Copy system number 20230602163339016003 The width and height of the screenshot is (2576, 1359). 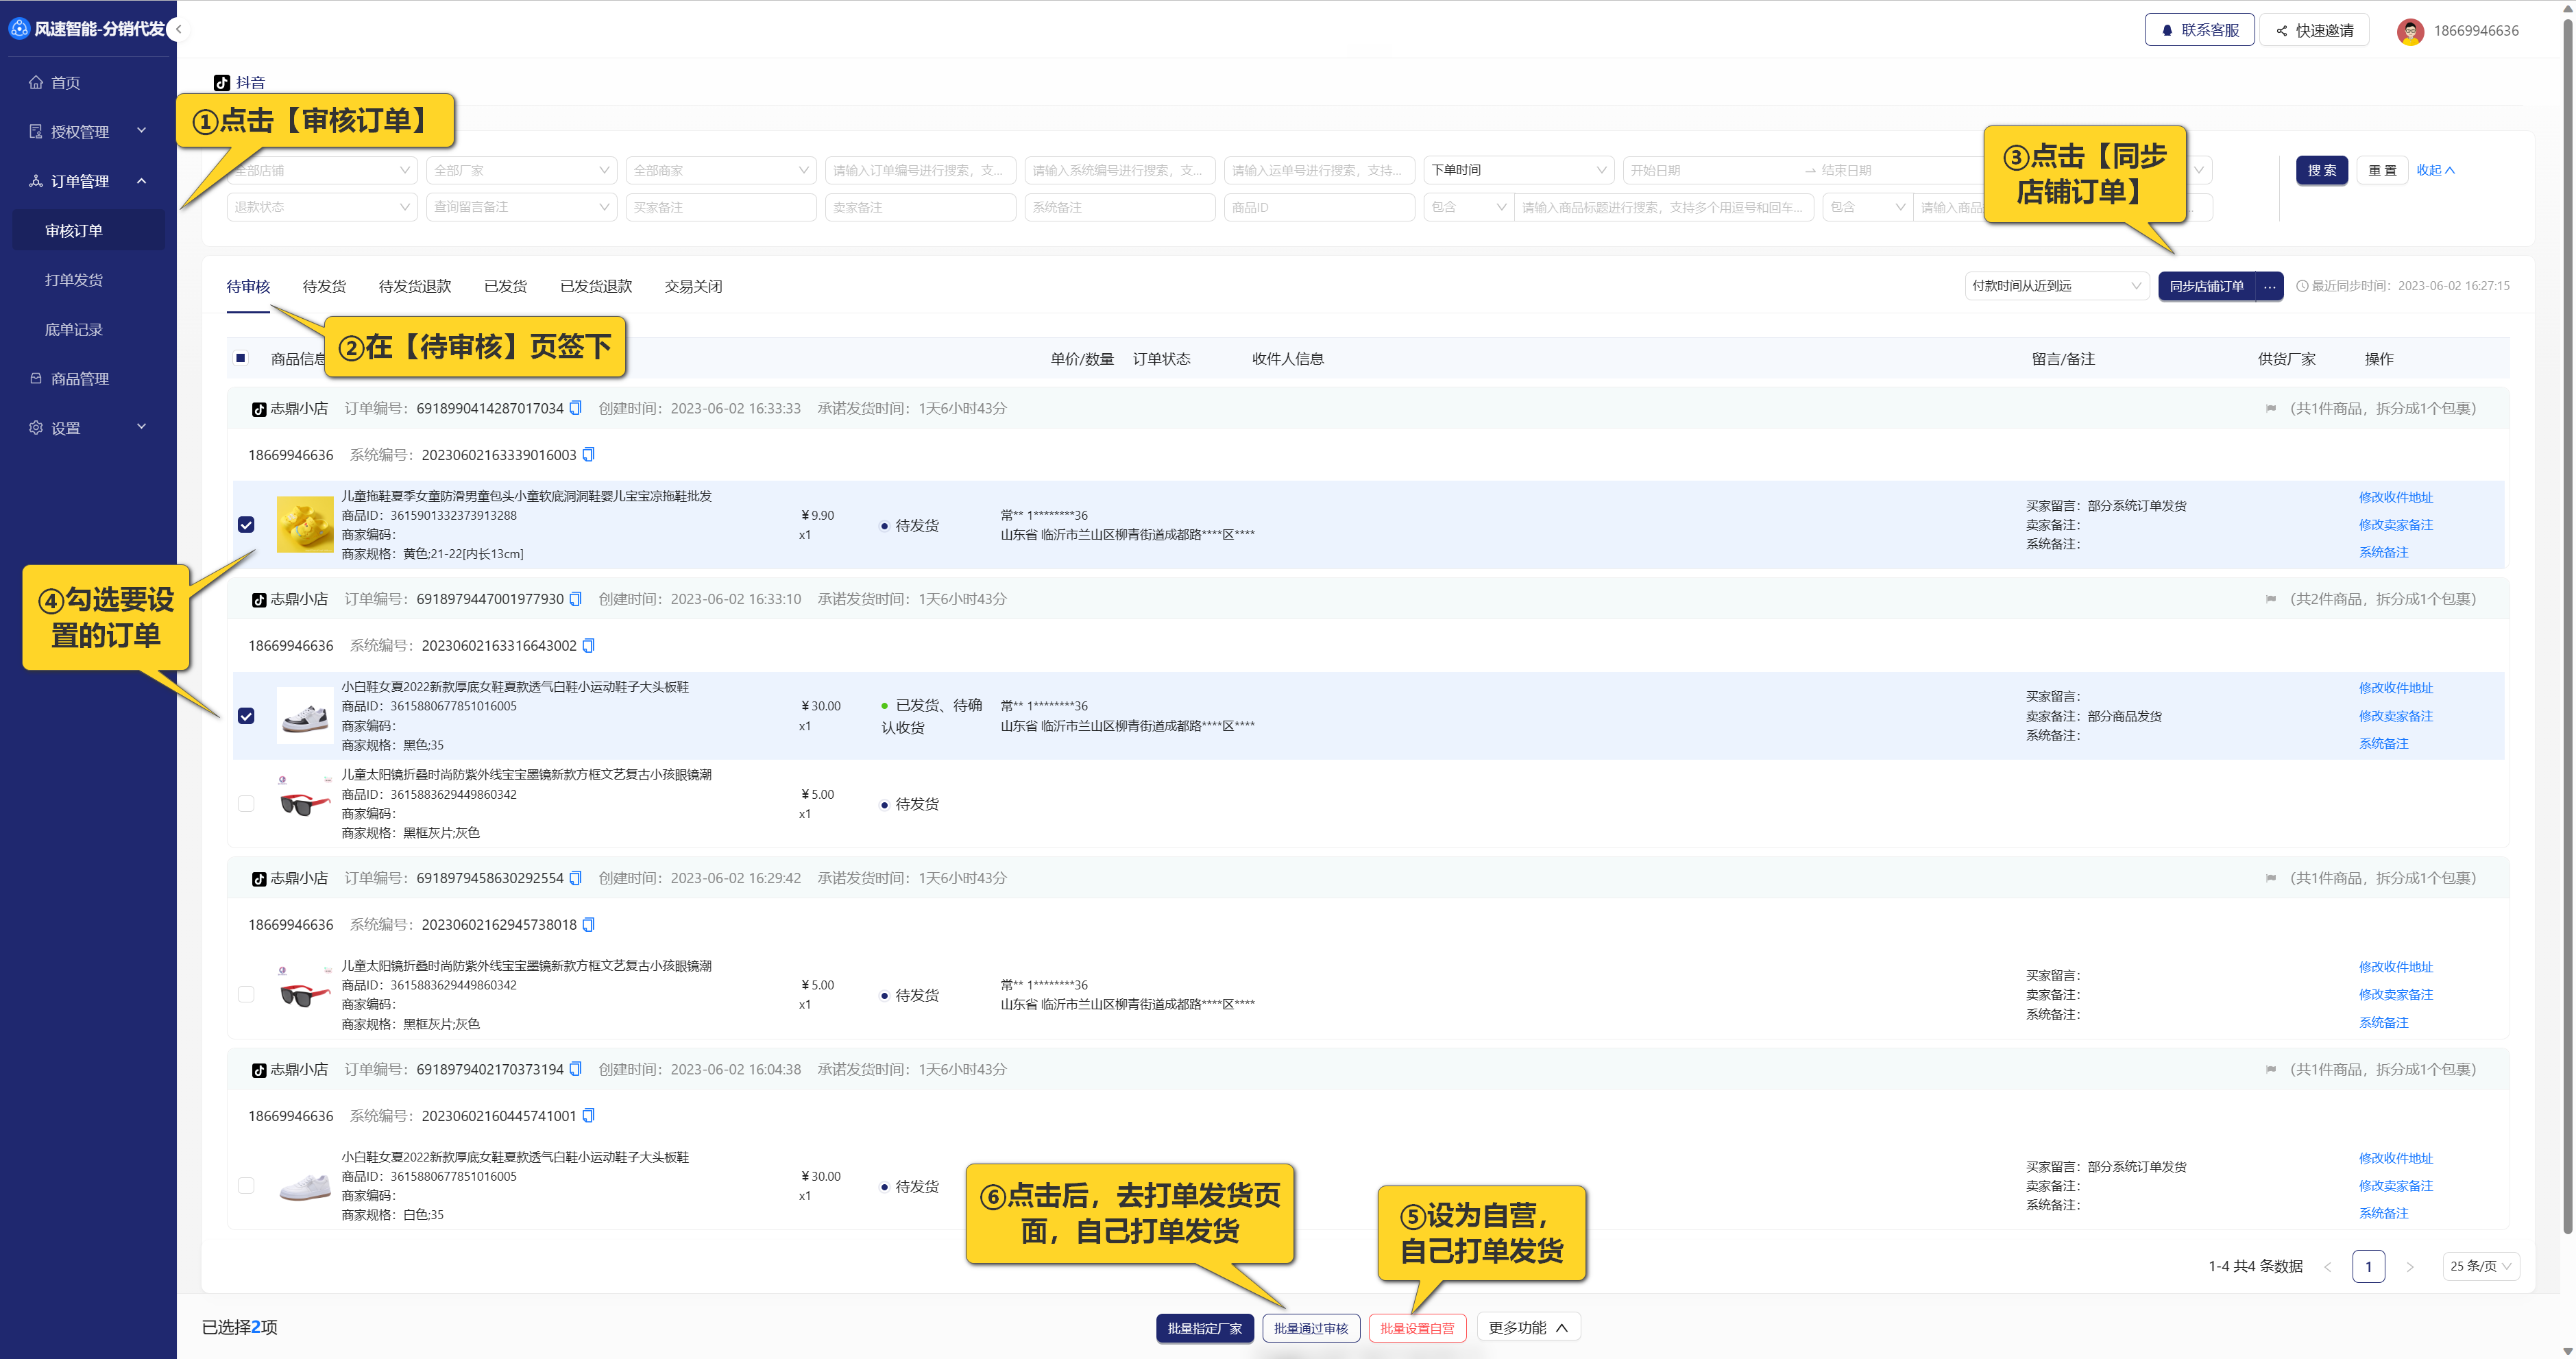(x=588, y=455)
